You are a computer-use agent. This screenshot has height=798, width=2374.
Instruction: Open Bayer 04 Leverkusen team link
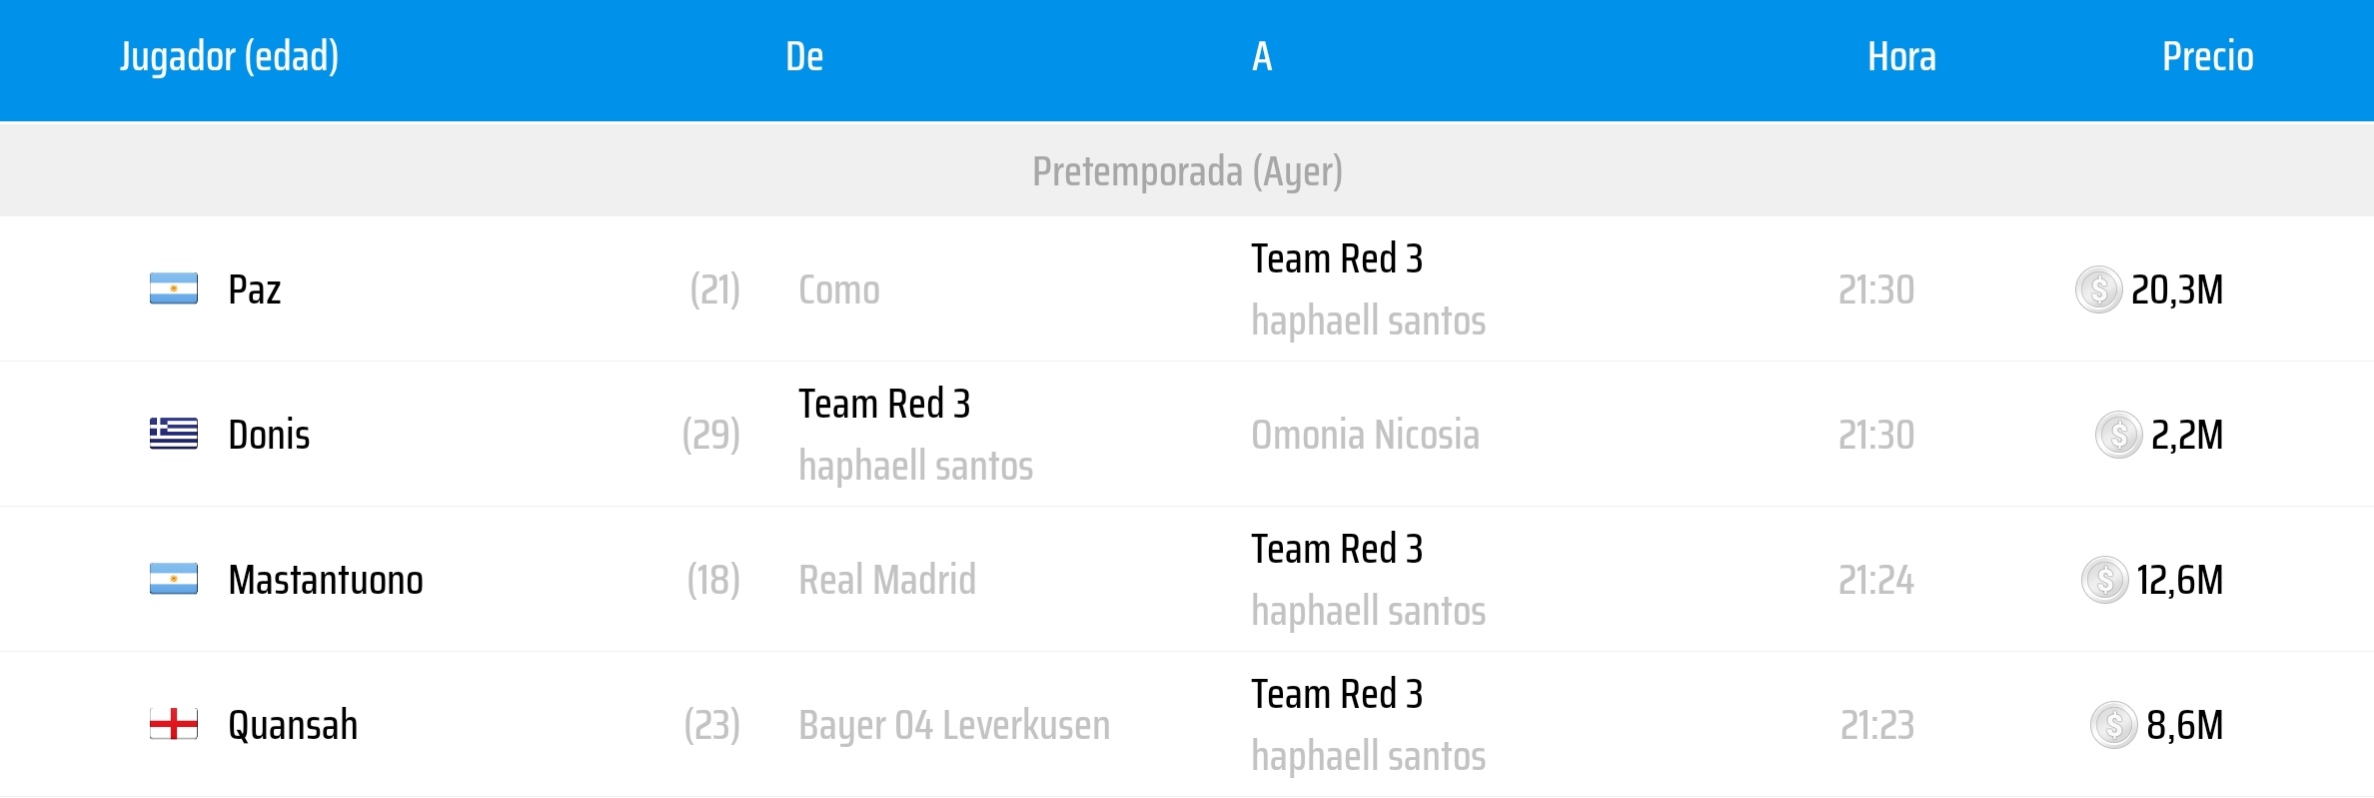tap(954, 725)
